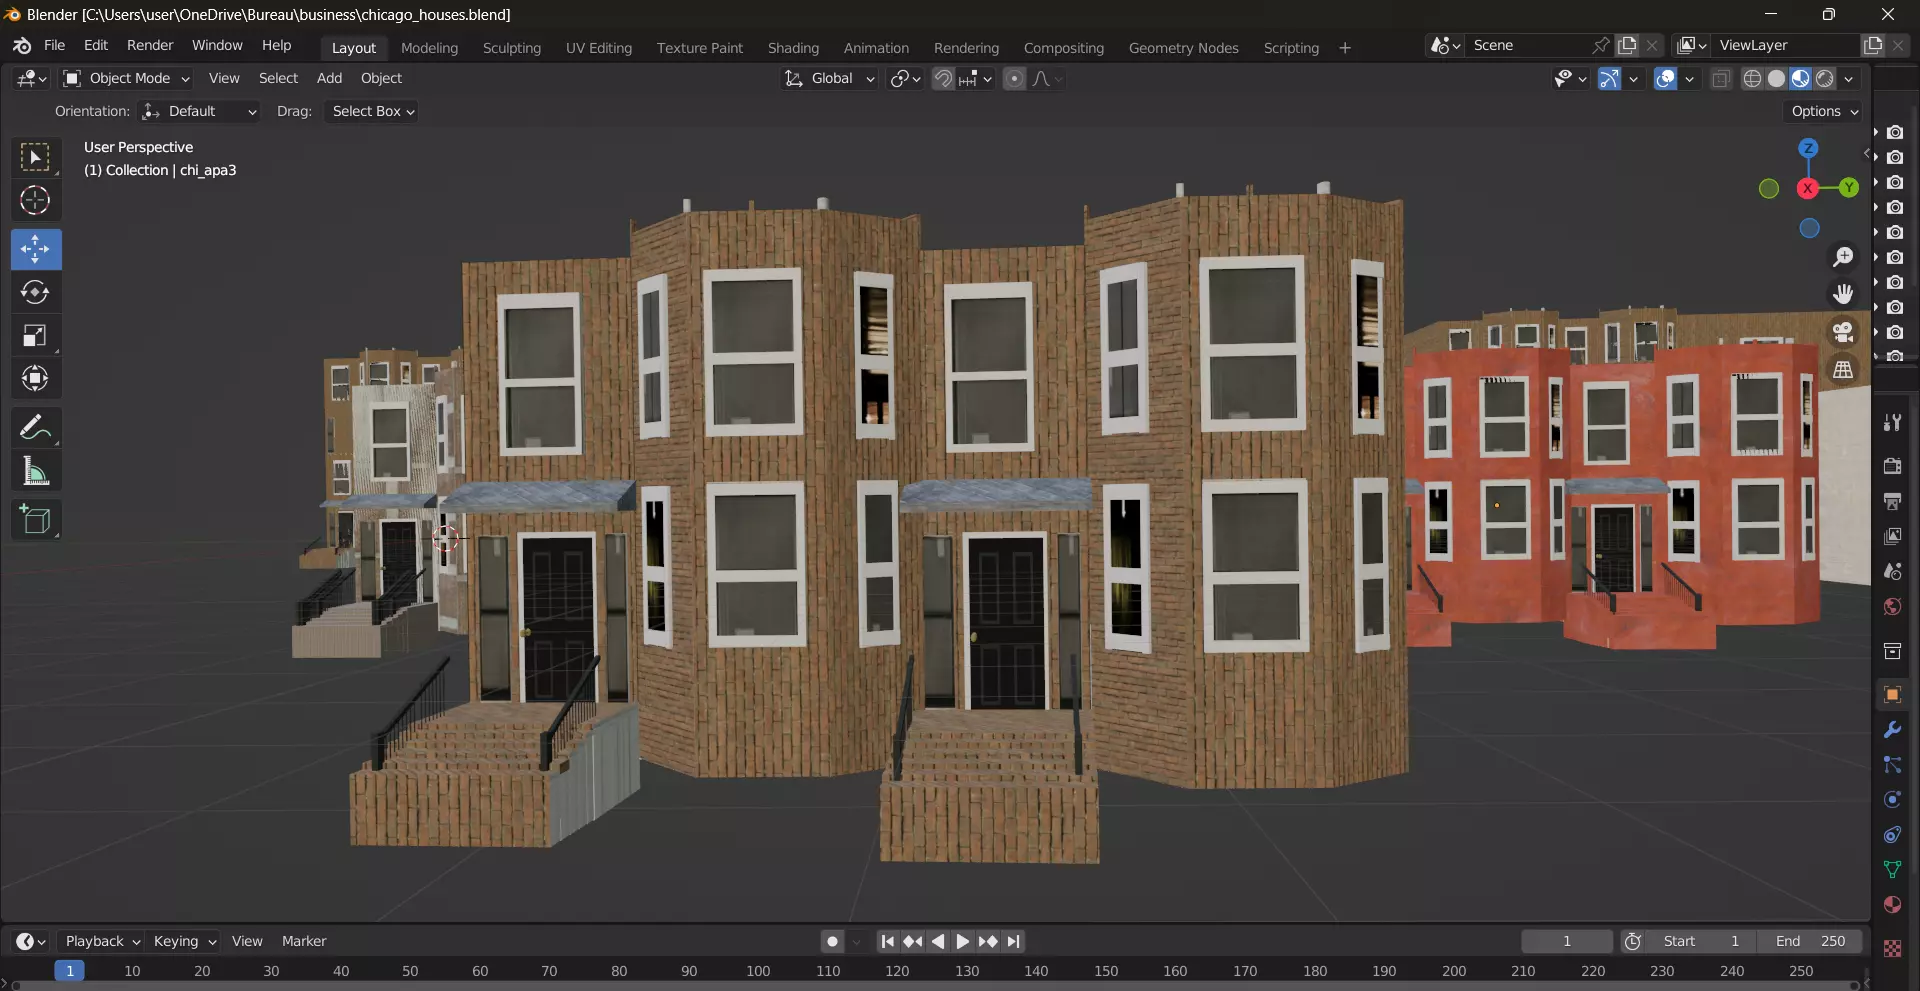The width and height of the screenshot is (1920, 991).
Task: Open the Add menu in viewport header
Action: coord(329,79)
